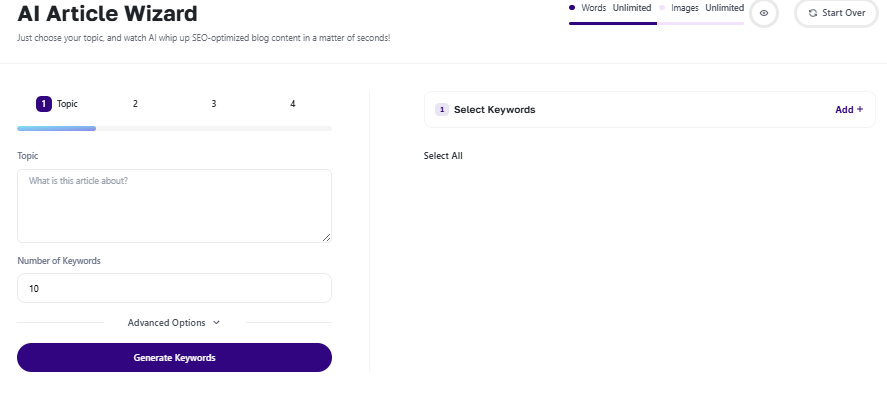Focus the Topic text area

pos(174,206)
